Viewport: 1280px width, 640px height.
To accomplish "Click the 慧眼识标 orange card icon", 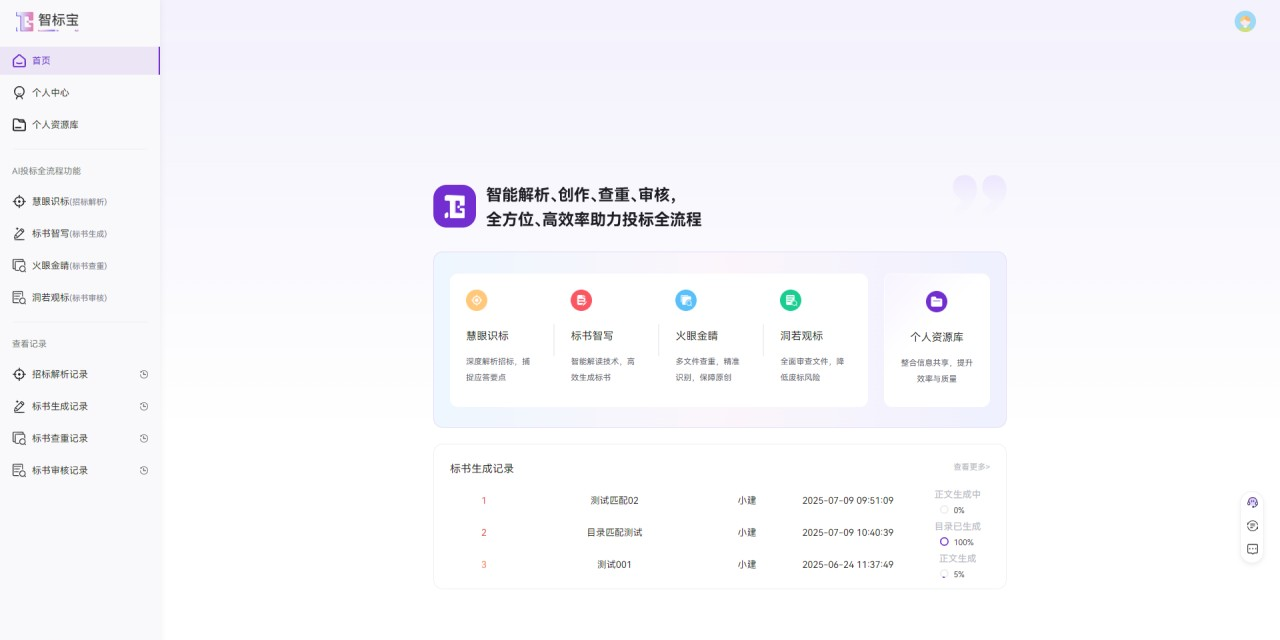I will point(477,300).
